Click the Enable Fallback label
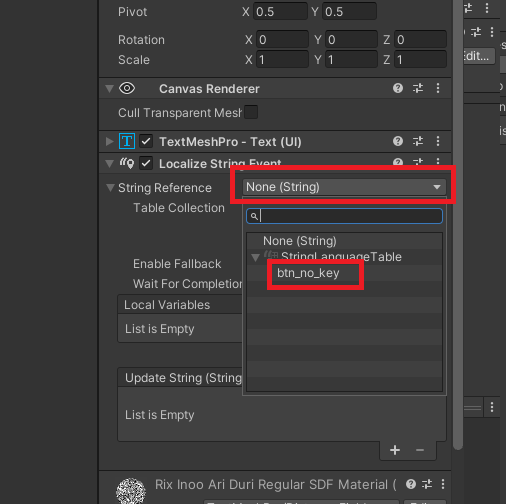Screen dimensions: 506x504 (x=177, y=264)
